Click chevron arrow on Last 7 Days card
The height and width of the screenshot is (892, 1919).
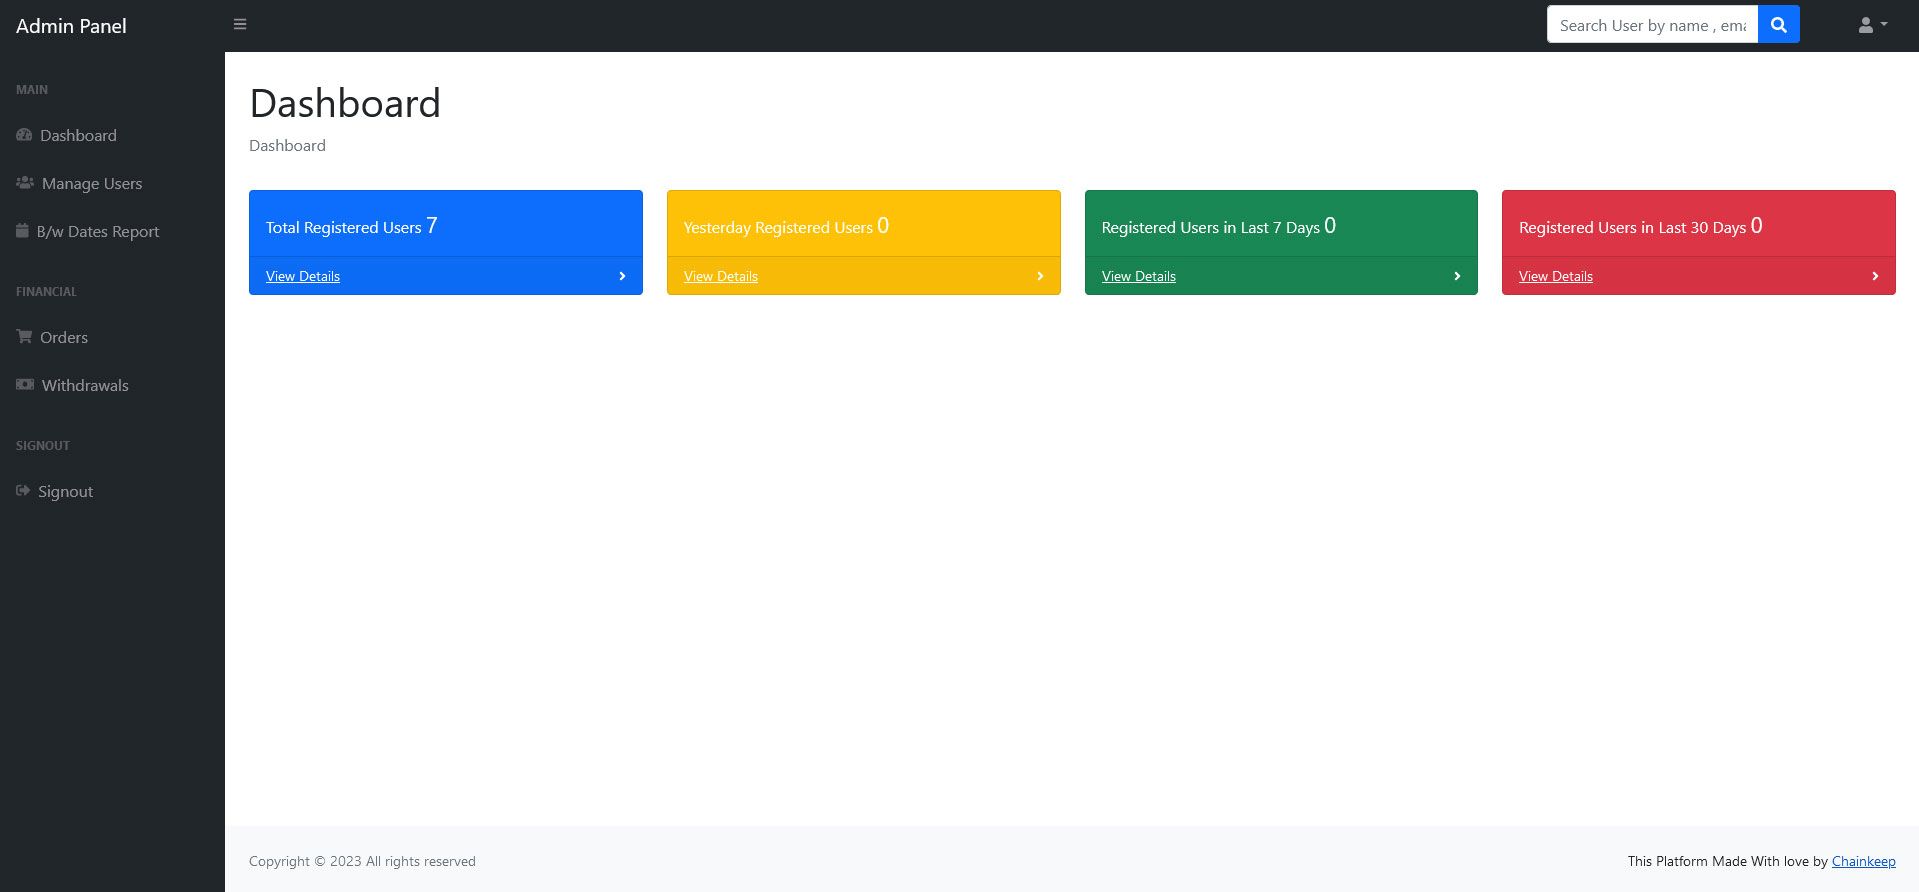click(x=1457, y=276)
